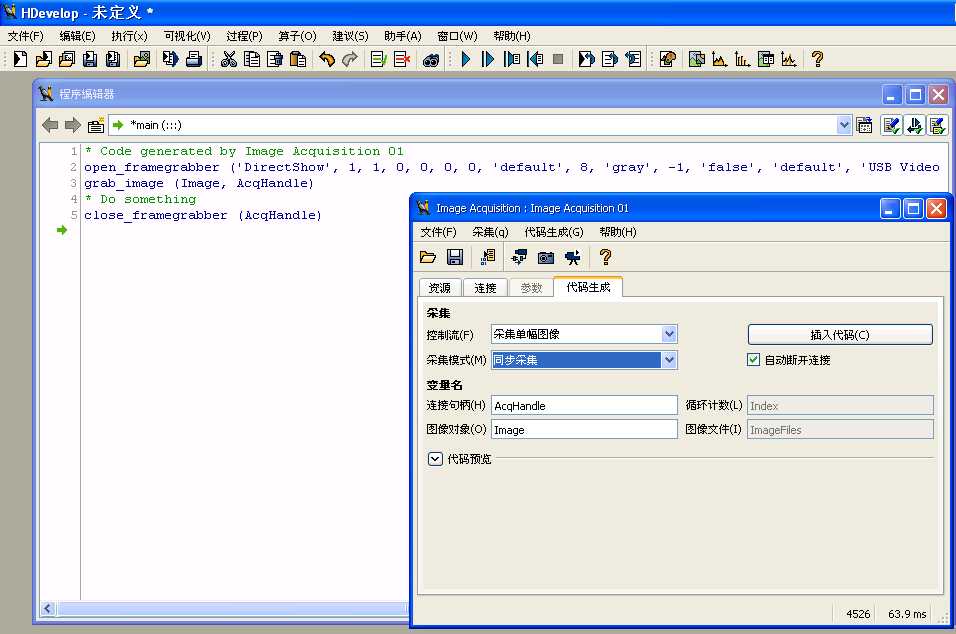Click the binoculars Find icon
This screenshot has width=956, height=634.
431,60
